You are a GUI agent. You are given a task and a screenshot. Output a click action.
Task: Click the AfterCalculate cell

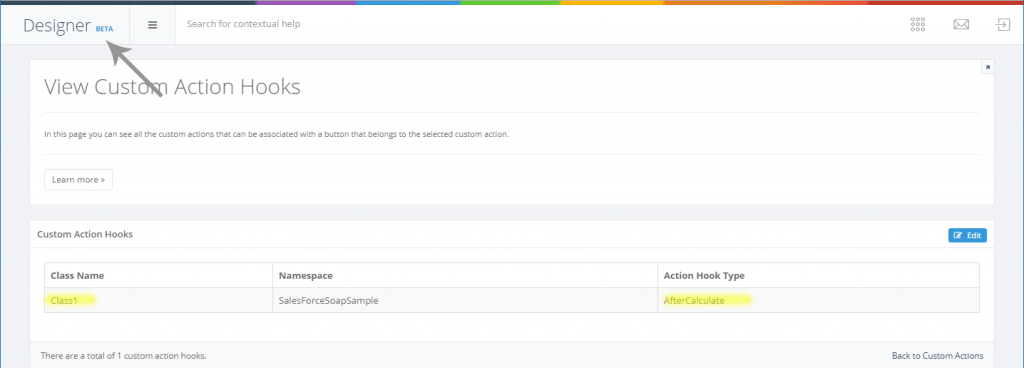818,300
